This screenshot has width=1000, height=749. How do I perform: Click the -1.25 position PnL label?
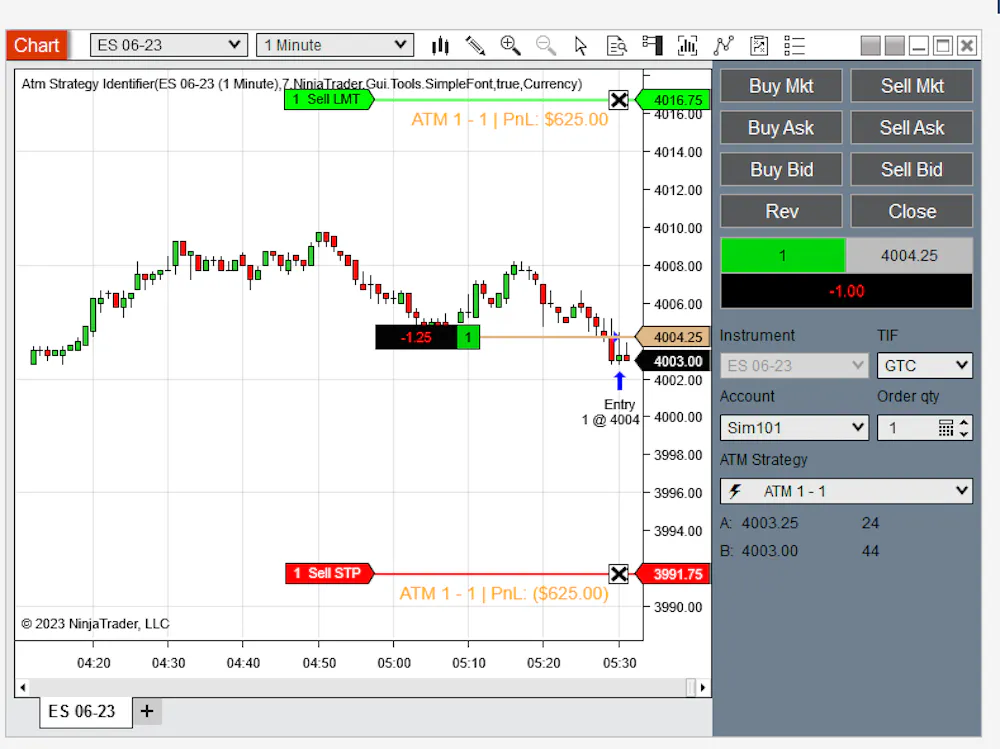[416, 337]
